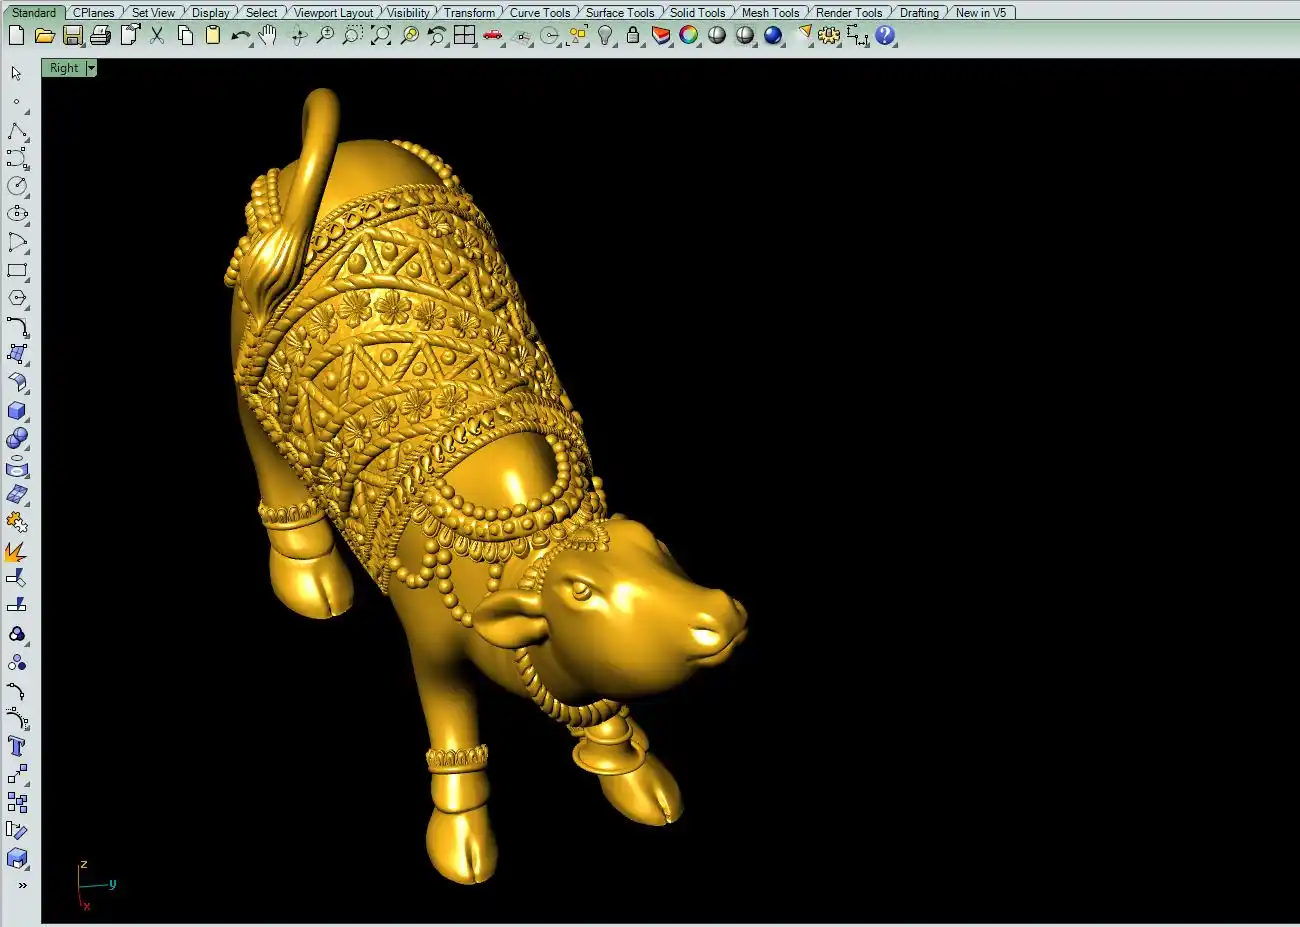Select the Circle drawing tool

coord(17,187)
